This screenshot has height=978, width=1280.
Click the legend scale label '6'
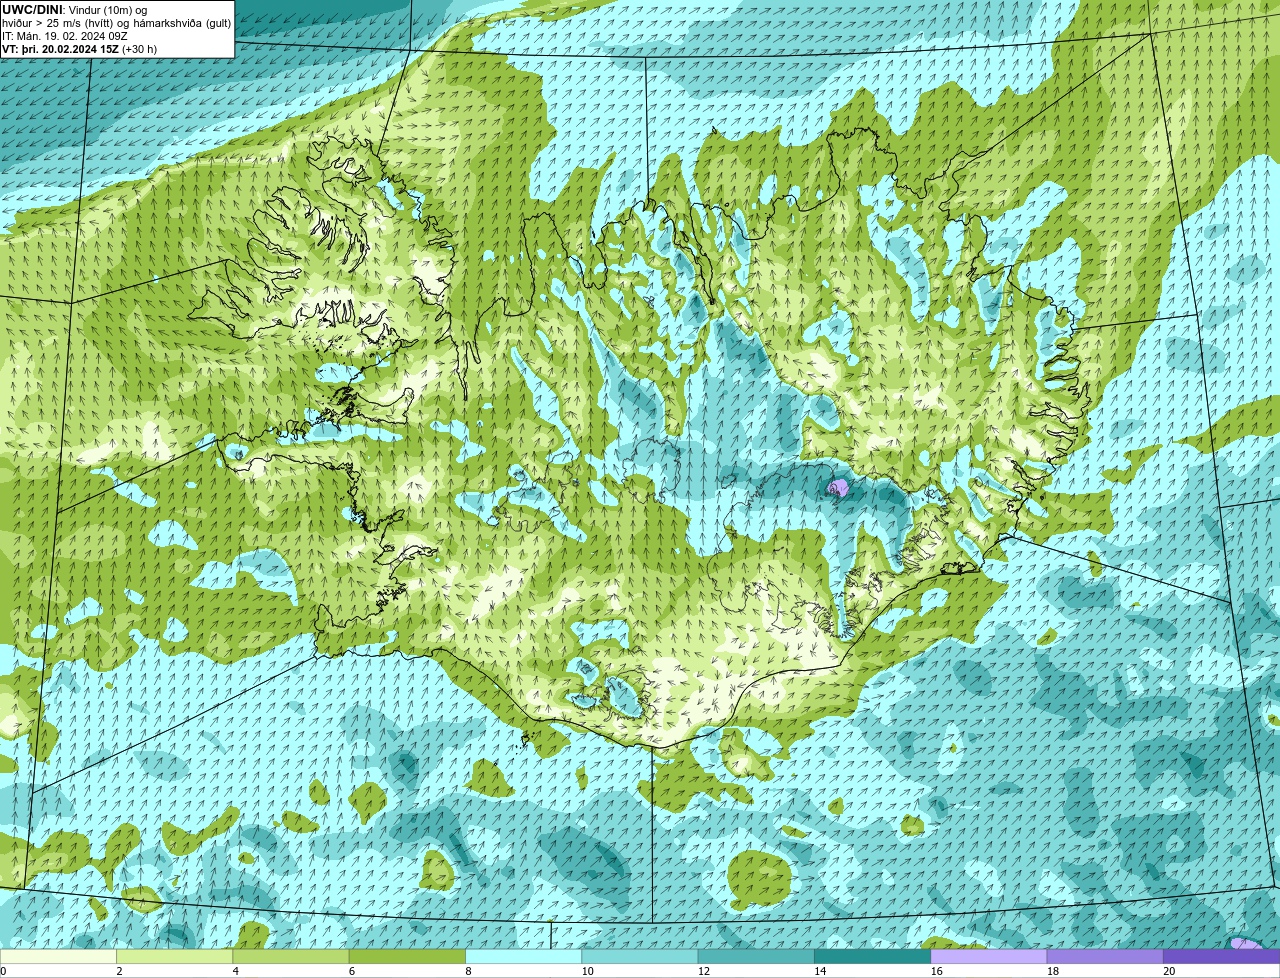352,971
